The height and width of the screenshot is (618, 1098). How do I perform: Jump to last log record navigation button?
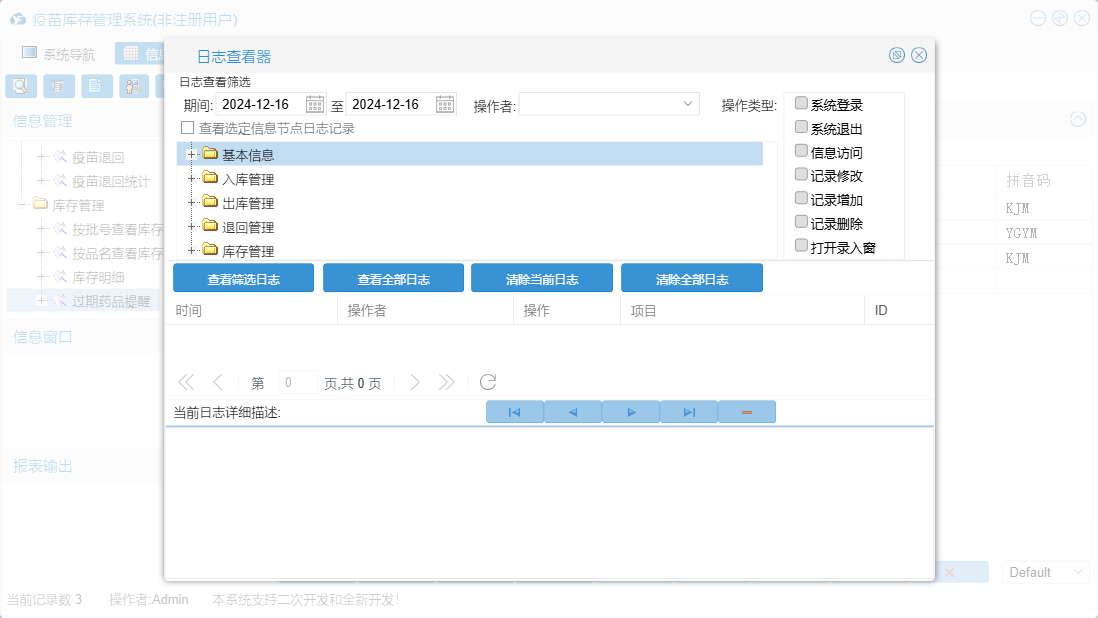[x=689, y=412]
